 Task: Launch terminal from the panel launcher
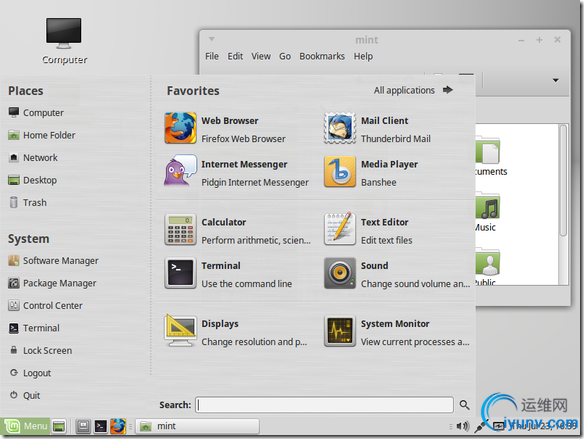tap(101, 426)
